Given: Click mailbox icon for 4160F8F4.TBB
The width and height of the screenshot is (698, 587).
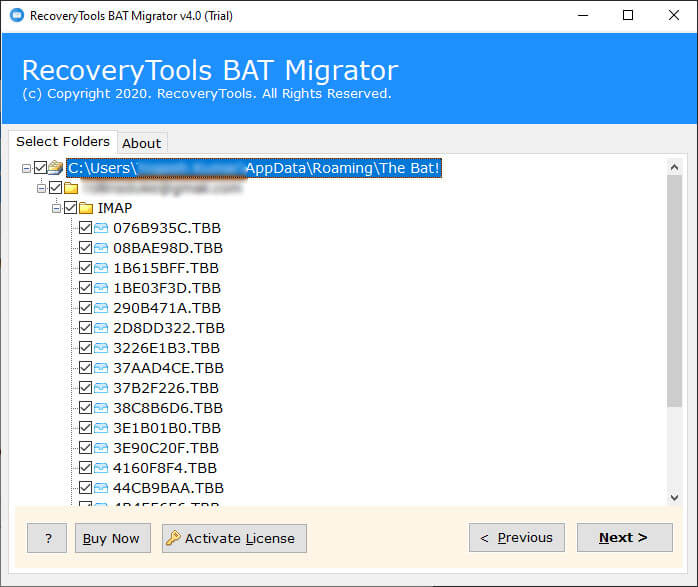Looking at the screenshot, I should 101,469.
